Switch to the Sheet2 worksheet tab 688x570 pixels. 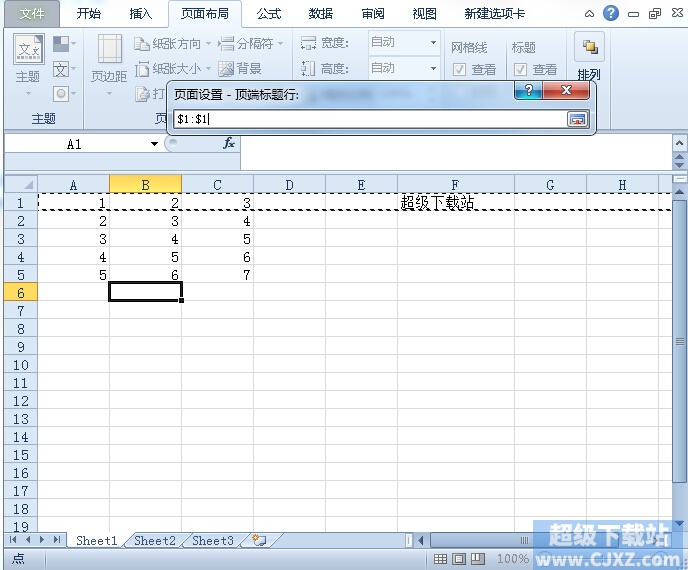tap(155, 541)
